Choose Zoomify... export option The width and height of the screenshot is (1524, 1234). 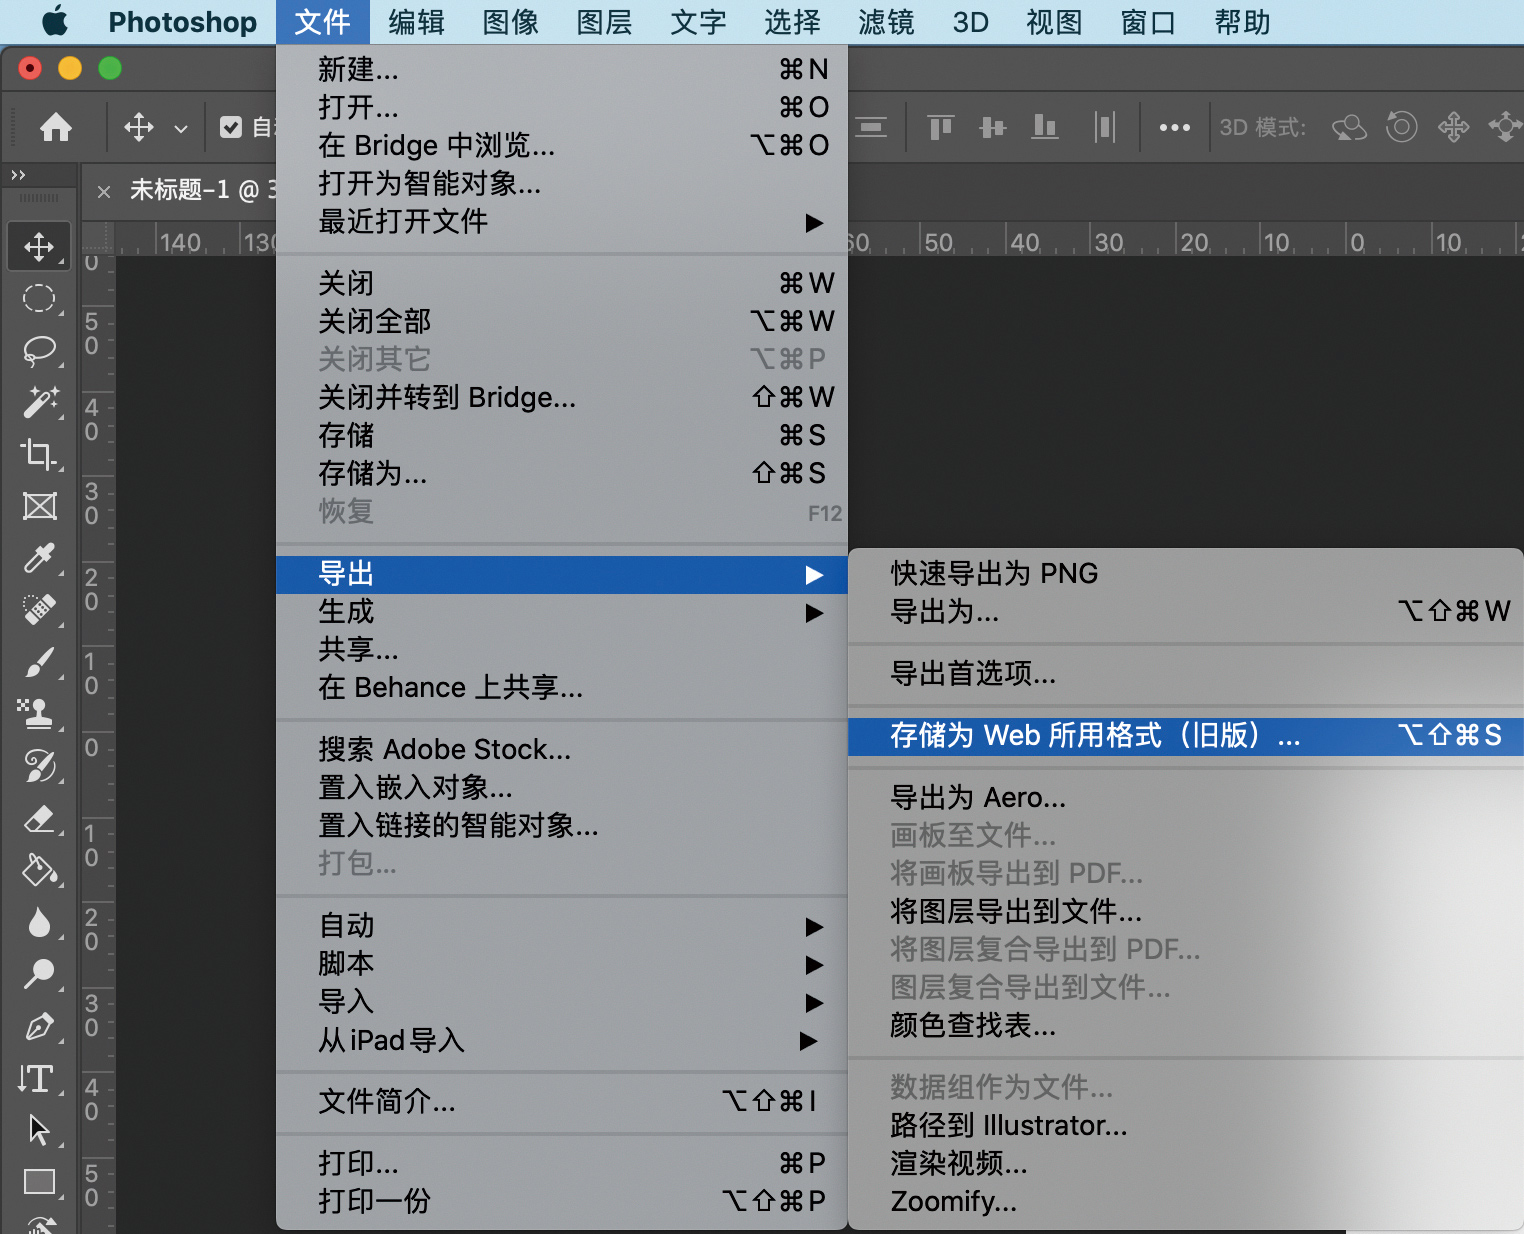[1186, 1202]
